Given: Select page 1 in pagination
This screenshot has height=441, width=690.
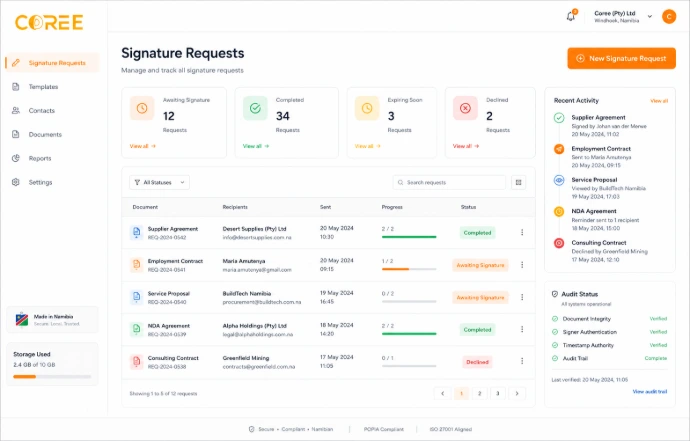Looking at the screenshot, I should pos(461,393).
